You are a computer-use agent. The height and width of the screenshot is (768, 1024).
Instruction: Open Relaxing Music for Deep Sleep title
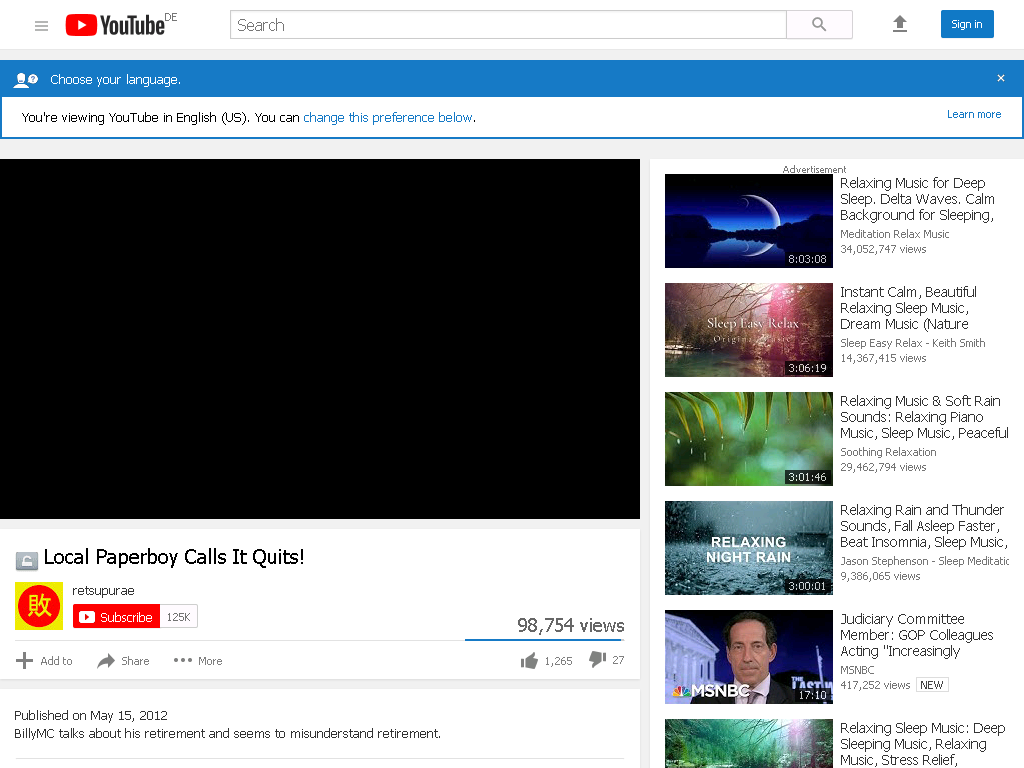pyautogui.click(x=917, y=199)
